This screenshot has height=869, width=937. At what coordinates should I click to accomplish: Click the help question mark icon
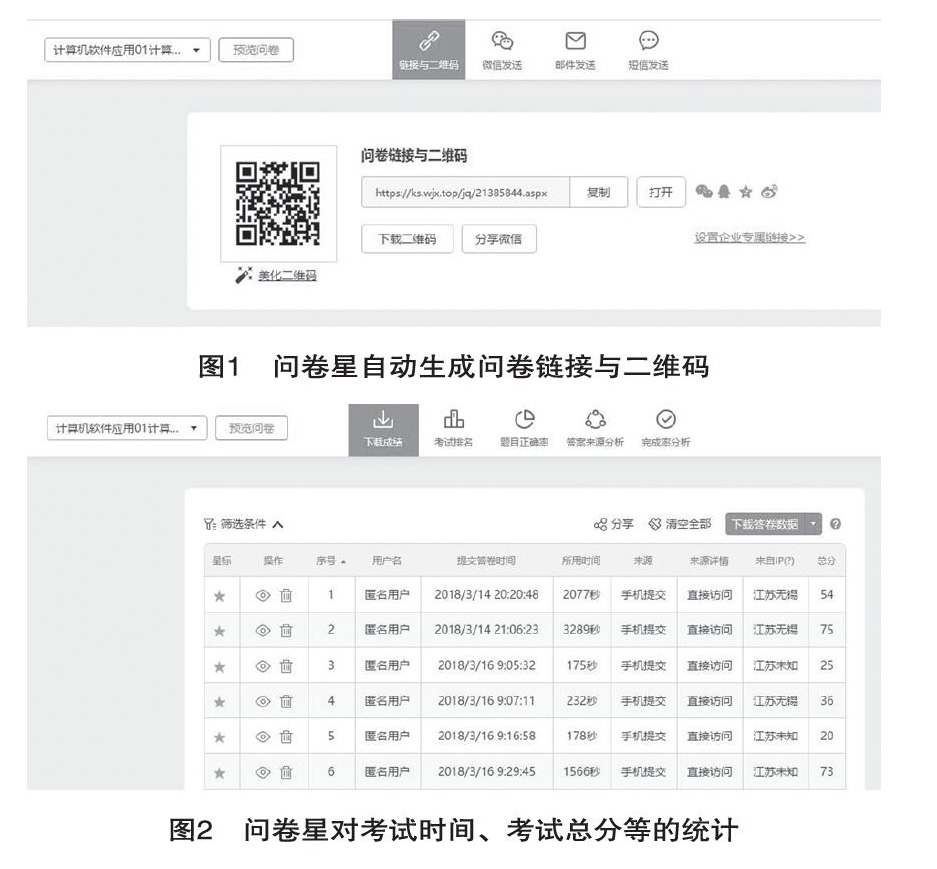(835, 524)
